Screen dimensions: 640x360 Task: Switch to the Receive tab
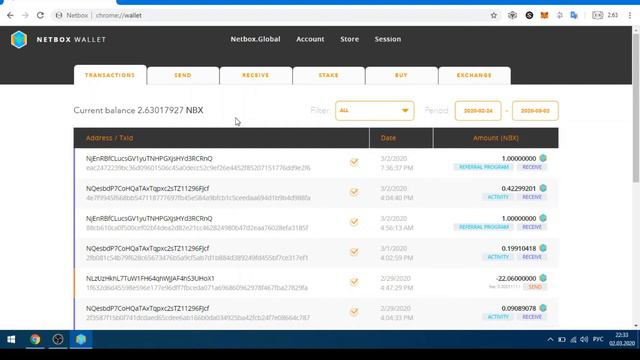coord(256,76)
